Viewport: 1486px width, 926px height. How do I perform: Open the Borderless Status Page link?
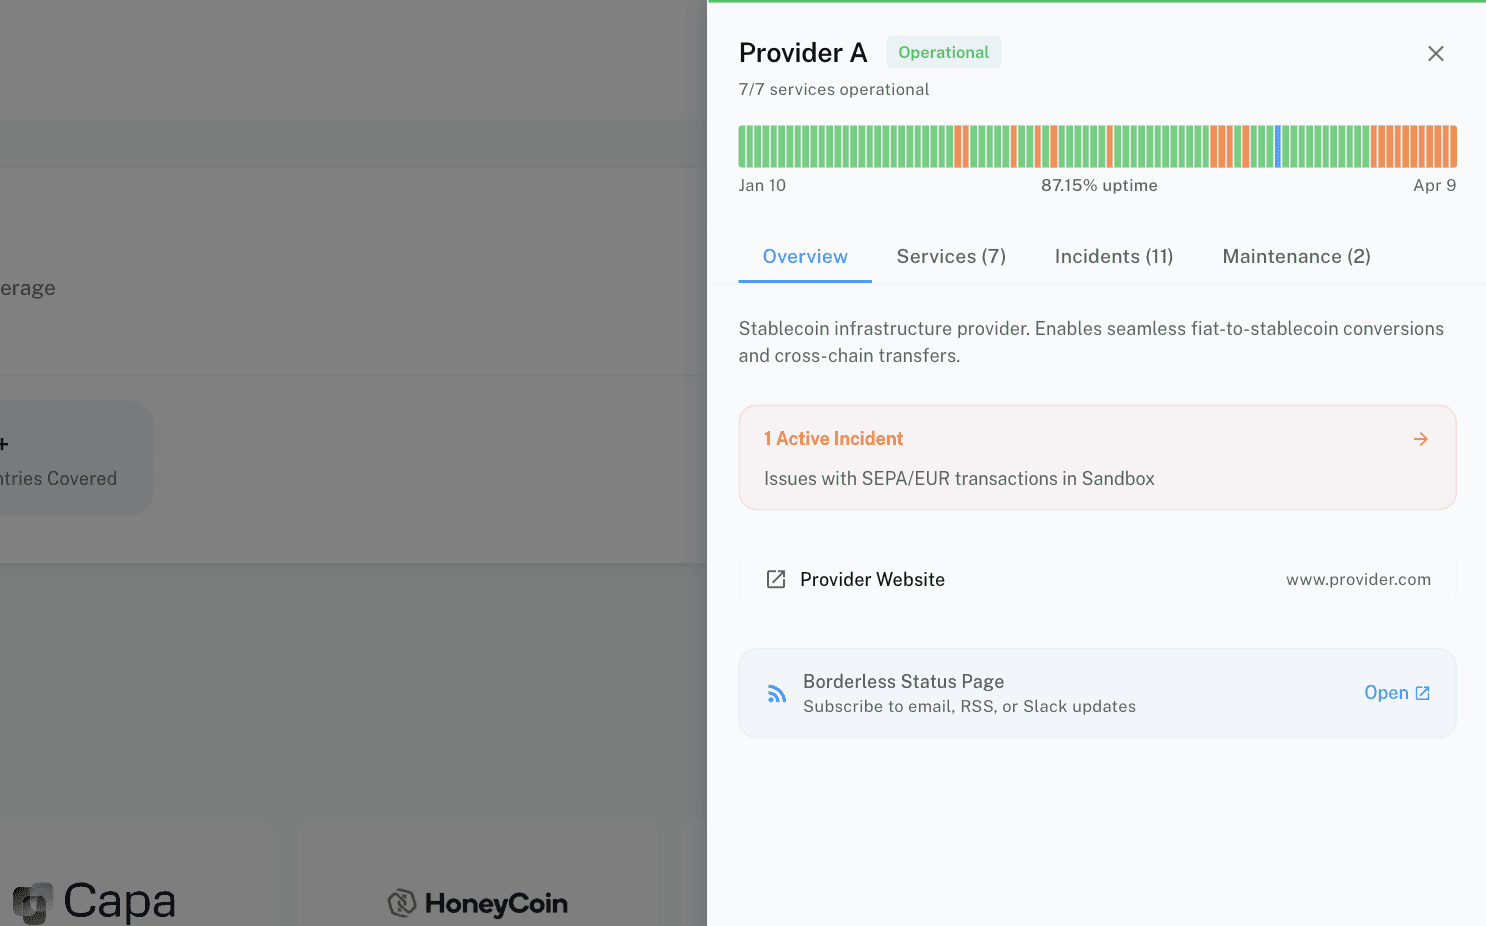coord(1386,693)
